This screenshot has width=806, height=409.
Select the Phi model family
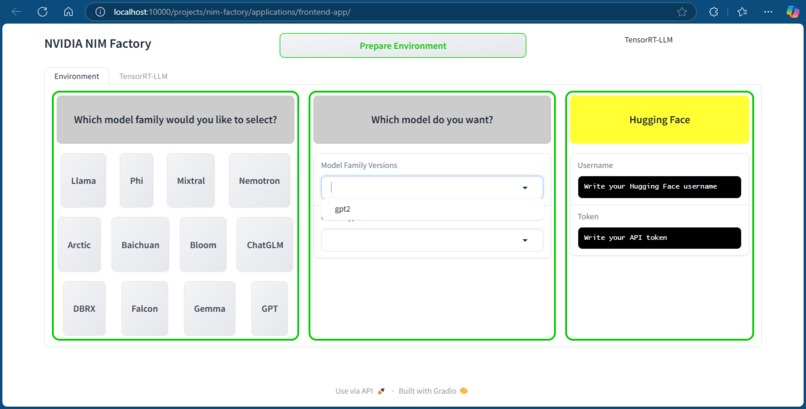tap(137, 180)
